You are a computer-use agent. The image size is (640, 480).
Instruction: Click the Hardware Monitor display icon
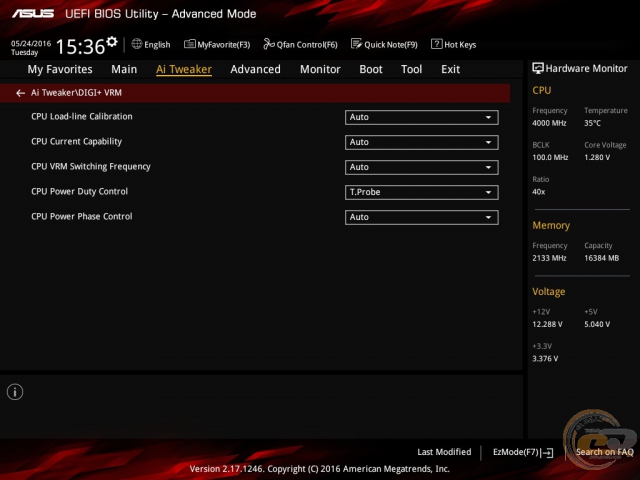(538, 68)
